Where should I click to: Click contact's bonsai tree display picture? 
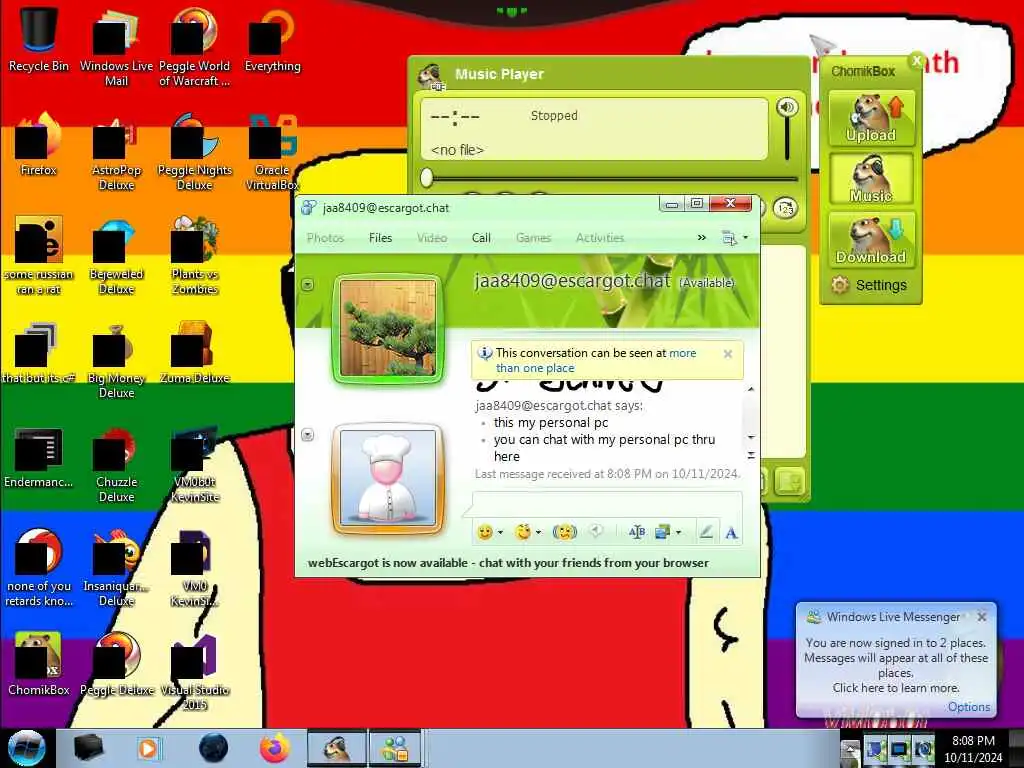388,328
